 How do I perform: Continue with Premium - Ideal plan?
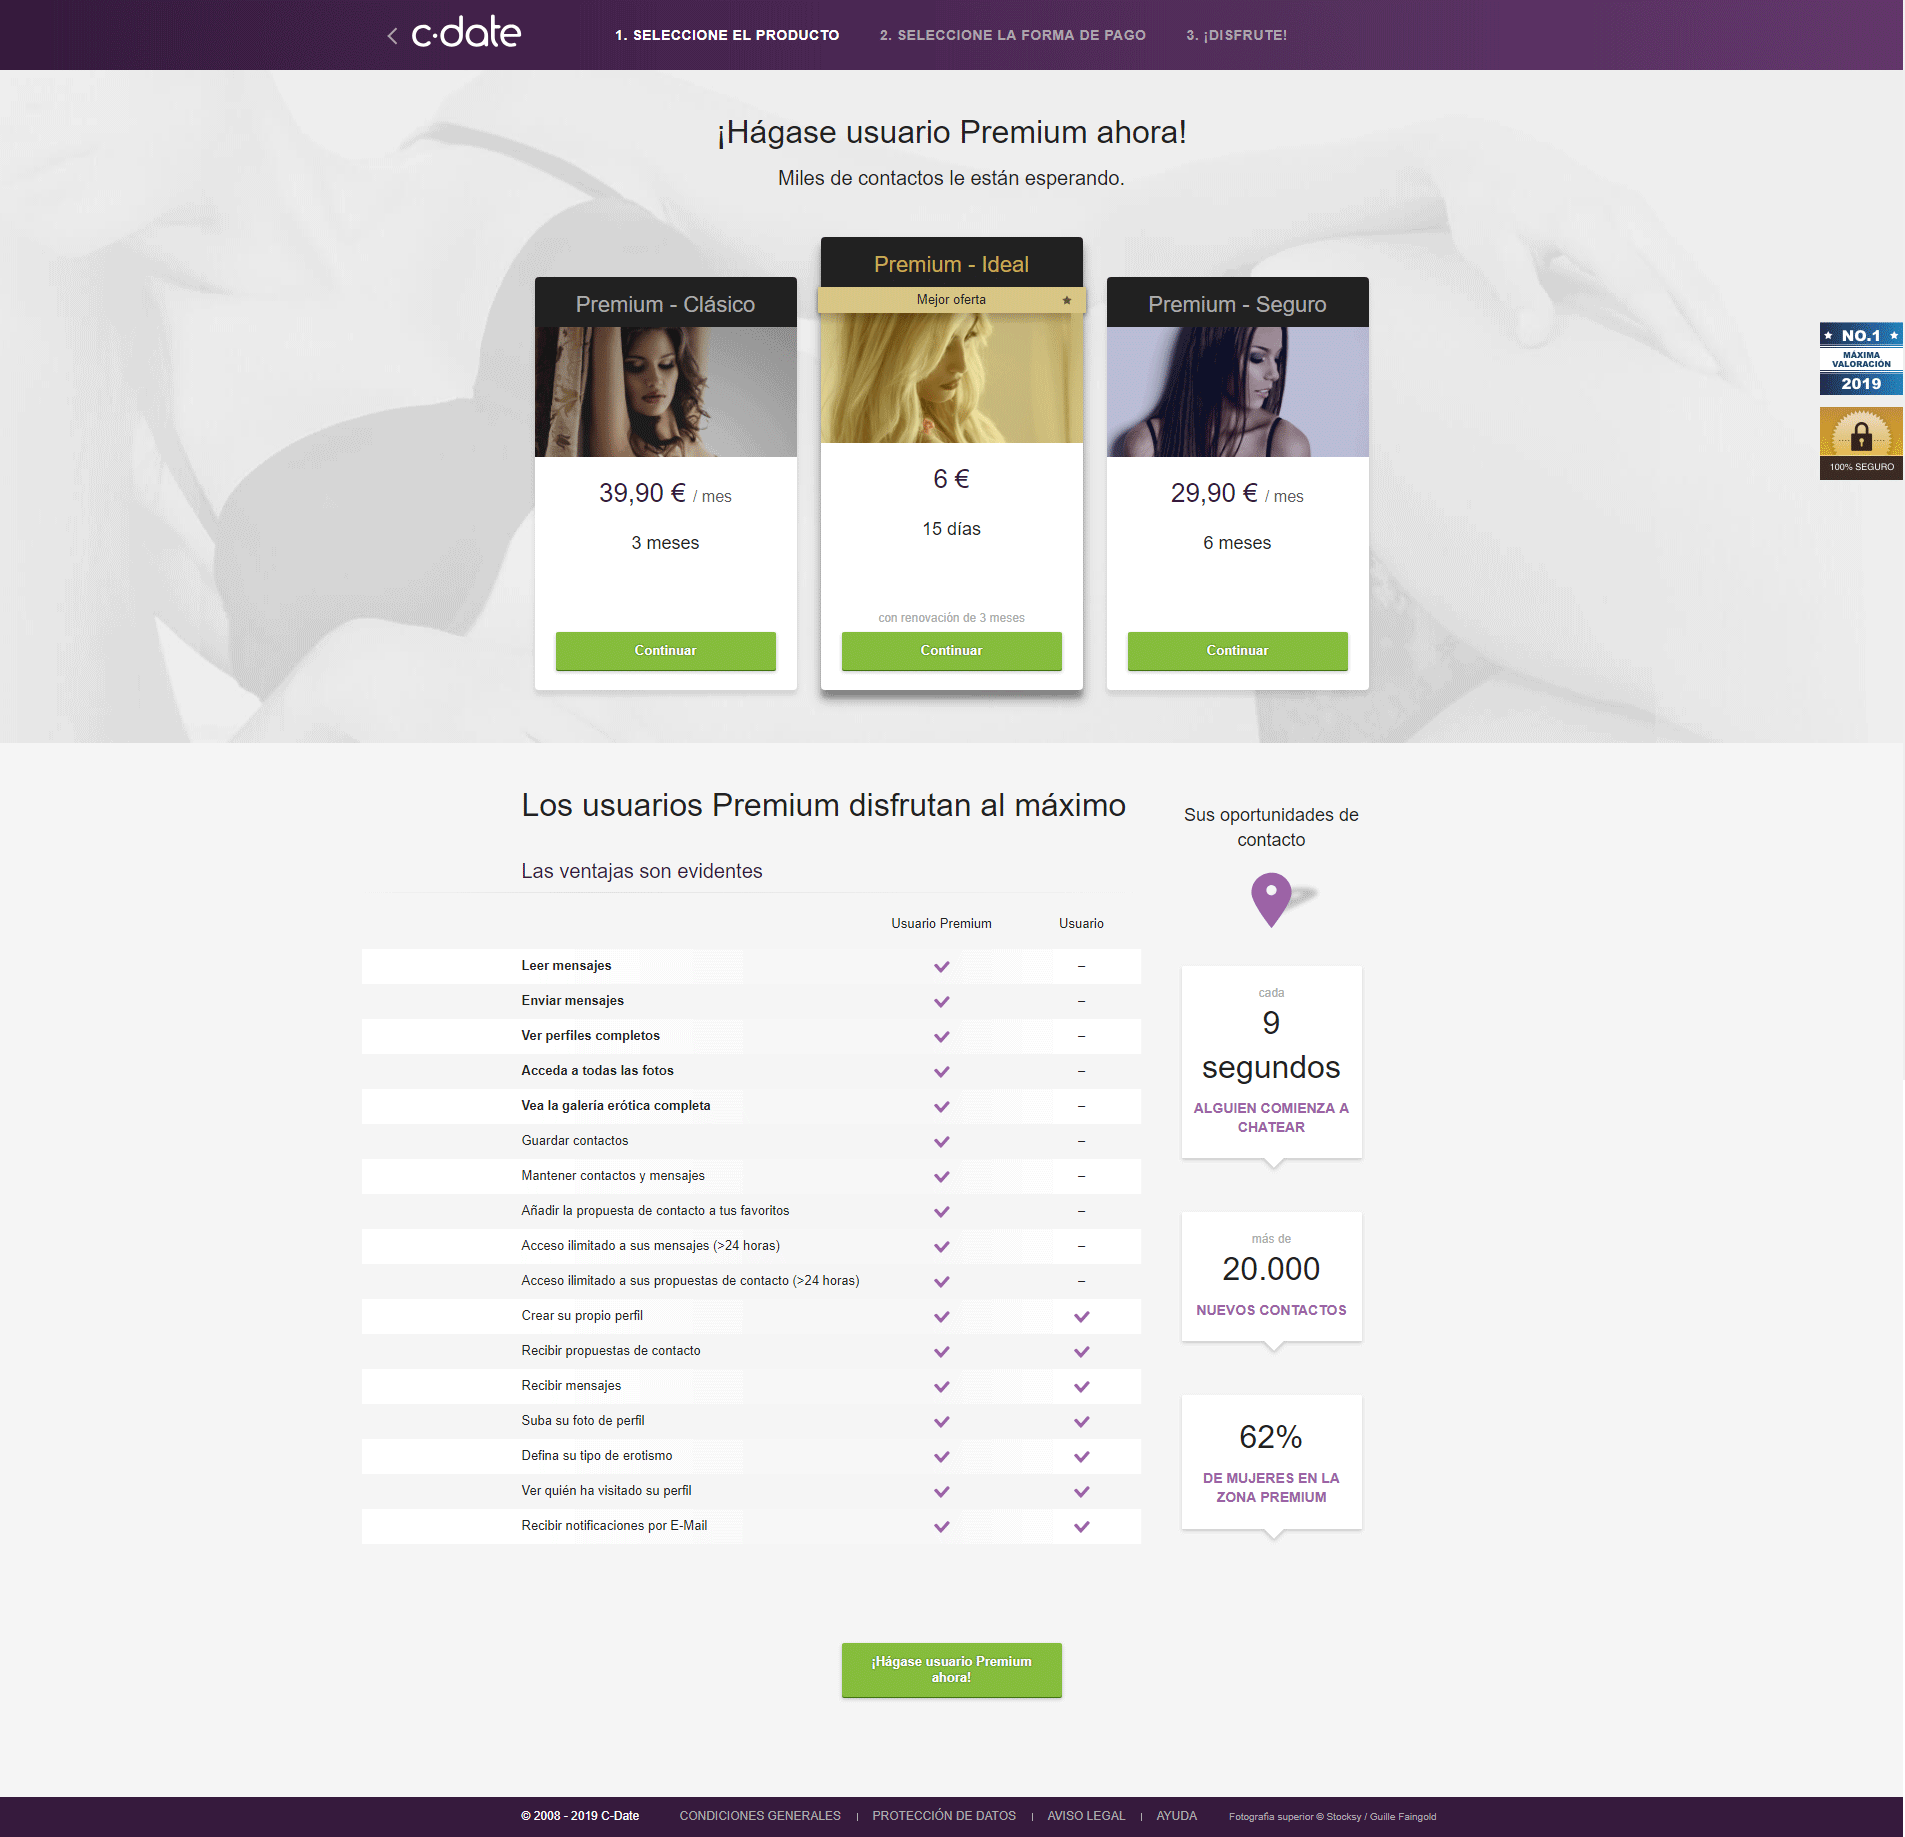tap(951, 650)
